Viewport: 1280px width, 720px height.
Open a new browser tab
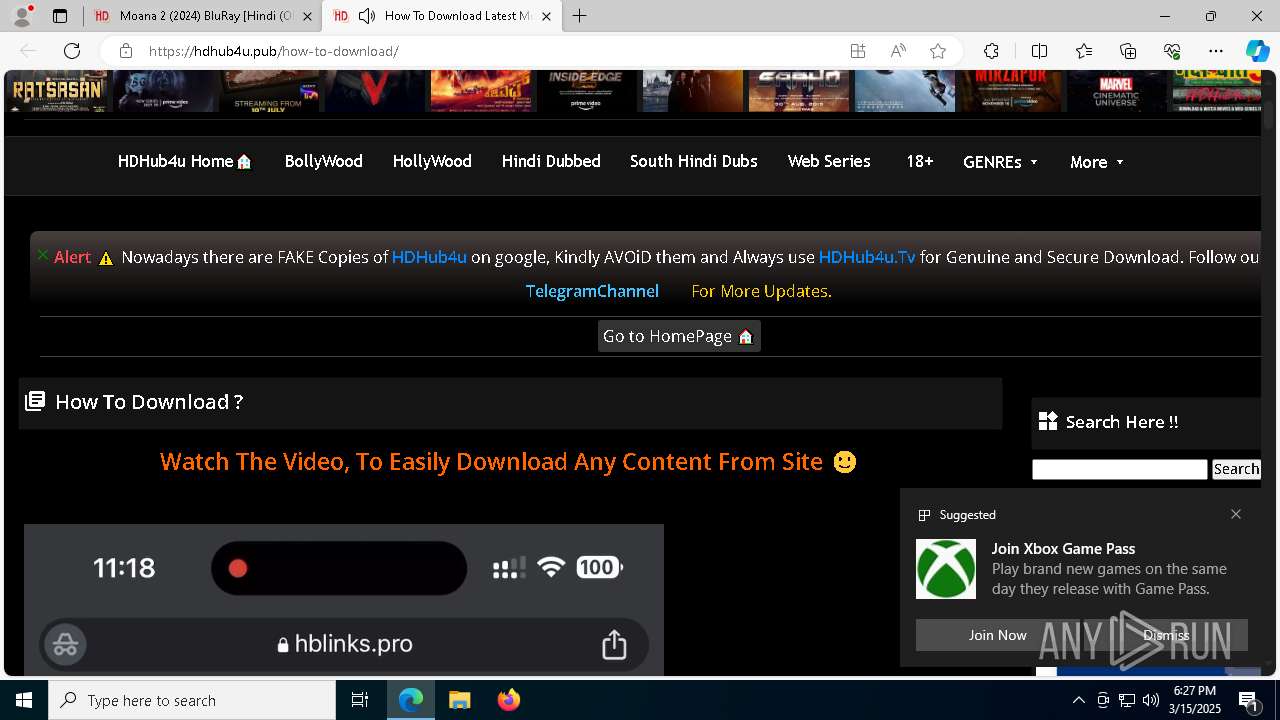point(580,16)
